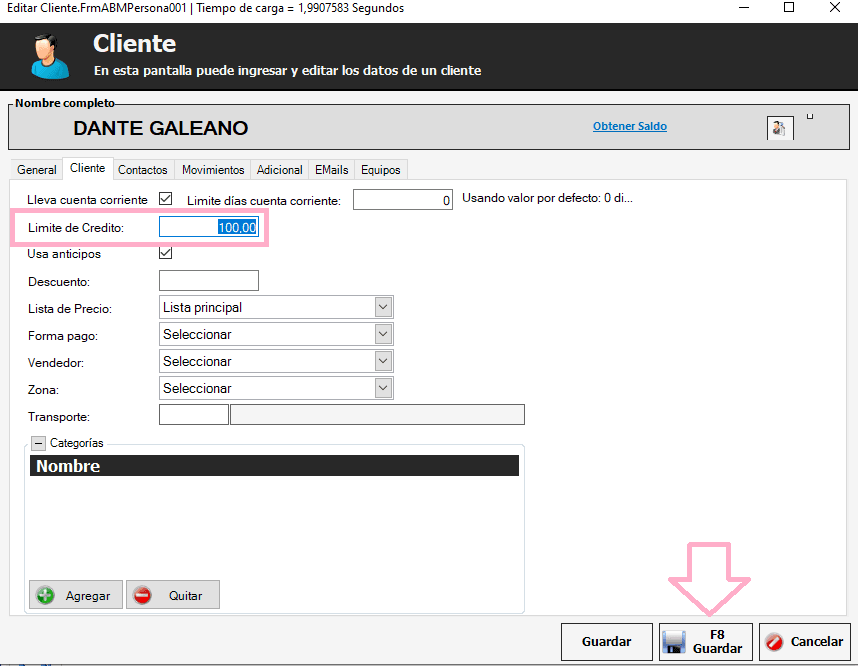Image resolution: width=858 pixels, height=666 pixels.
Task: Open the Lista de Precio dropdown
Action: tap(383, 307)
